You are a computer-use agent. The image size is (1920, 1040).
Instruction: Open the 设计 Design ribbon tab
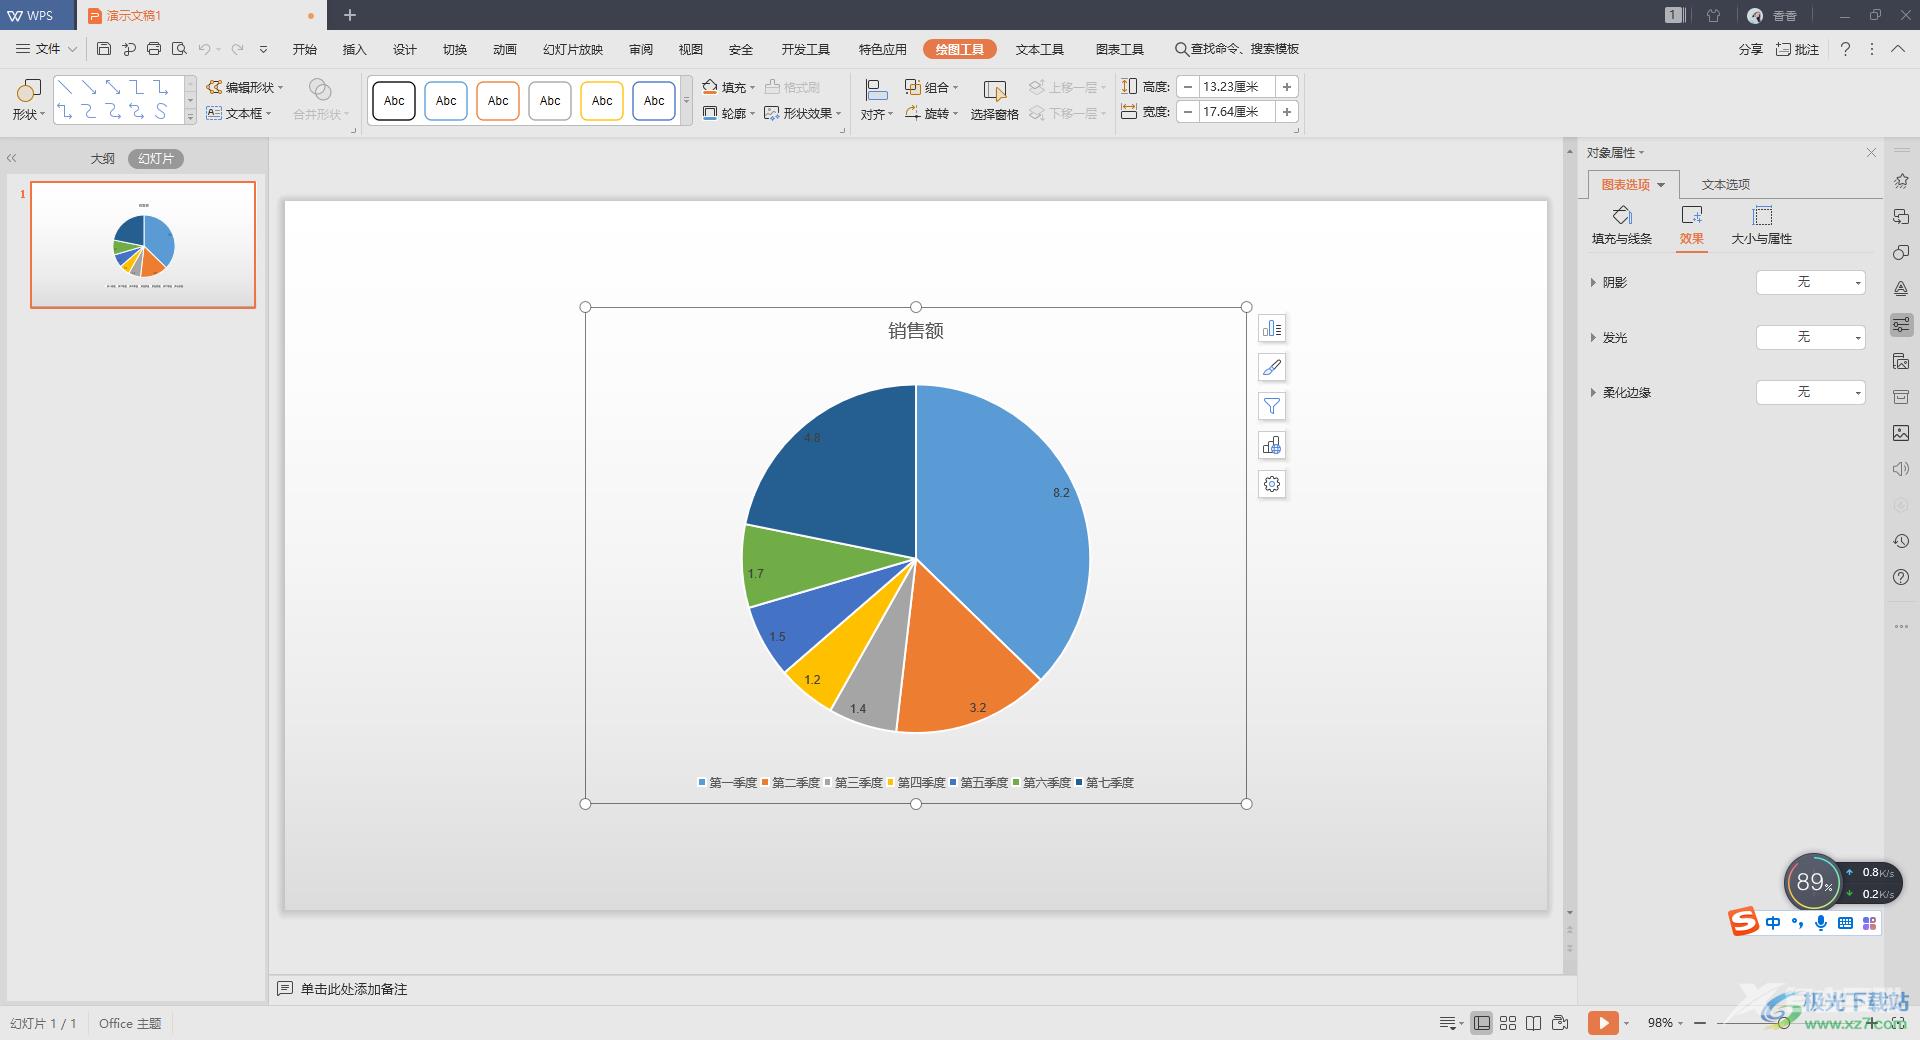[404, 49]
